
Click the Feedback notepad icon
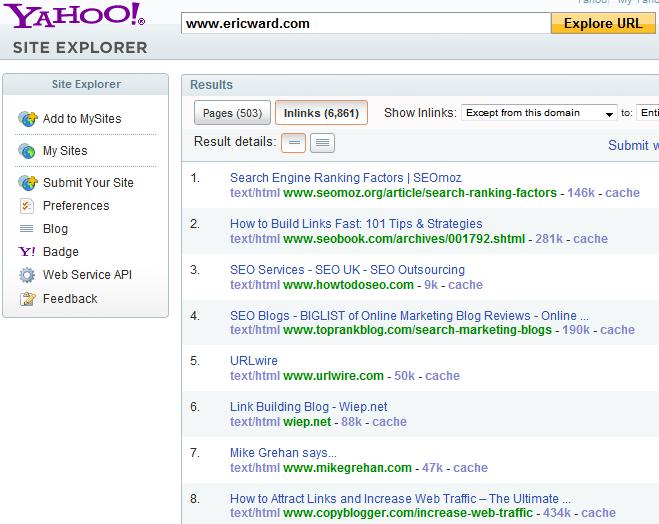pos(28,299)
